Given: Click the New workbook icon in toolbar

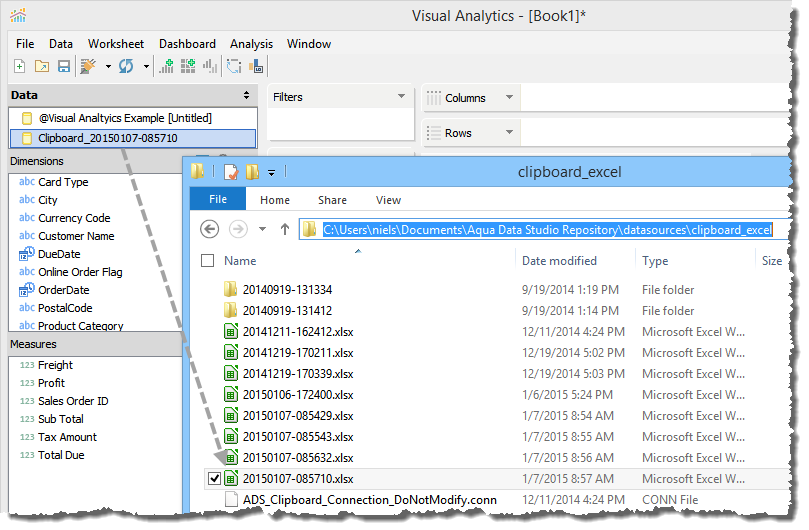Looking at the screenshot, I should 20,66.
